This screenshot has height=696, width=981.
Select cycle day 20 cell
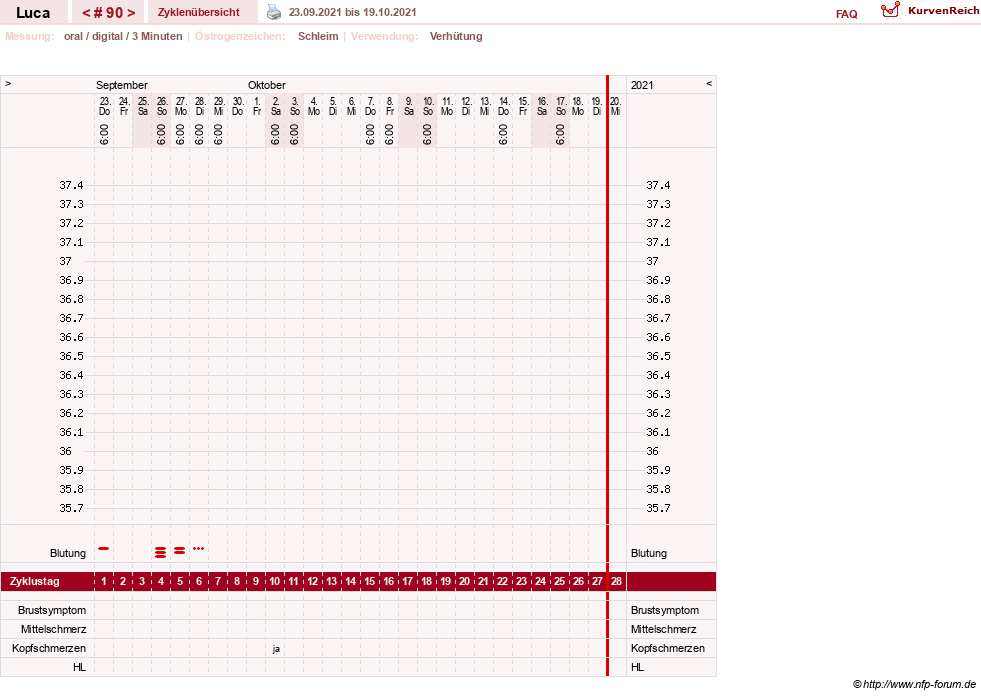[x=464, y=581]
